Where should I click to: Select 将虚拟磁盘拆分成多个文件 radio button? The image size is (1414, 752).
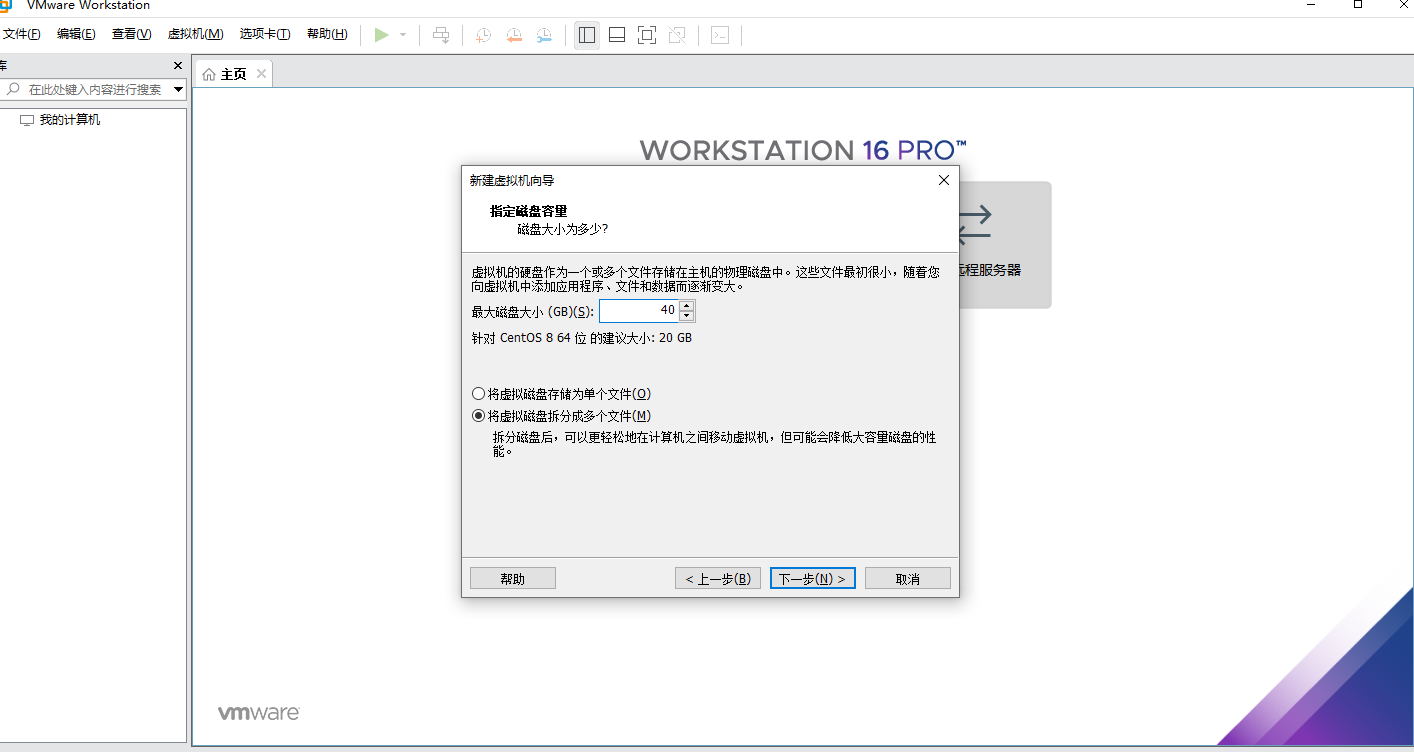pos(478,416)
